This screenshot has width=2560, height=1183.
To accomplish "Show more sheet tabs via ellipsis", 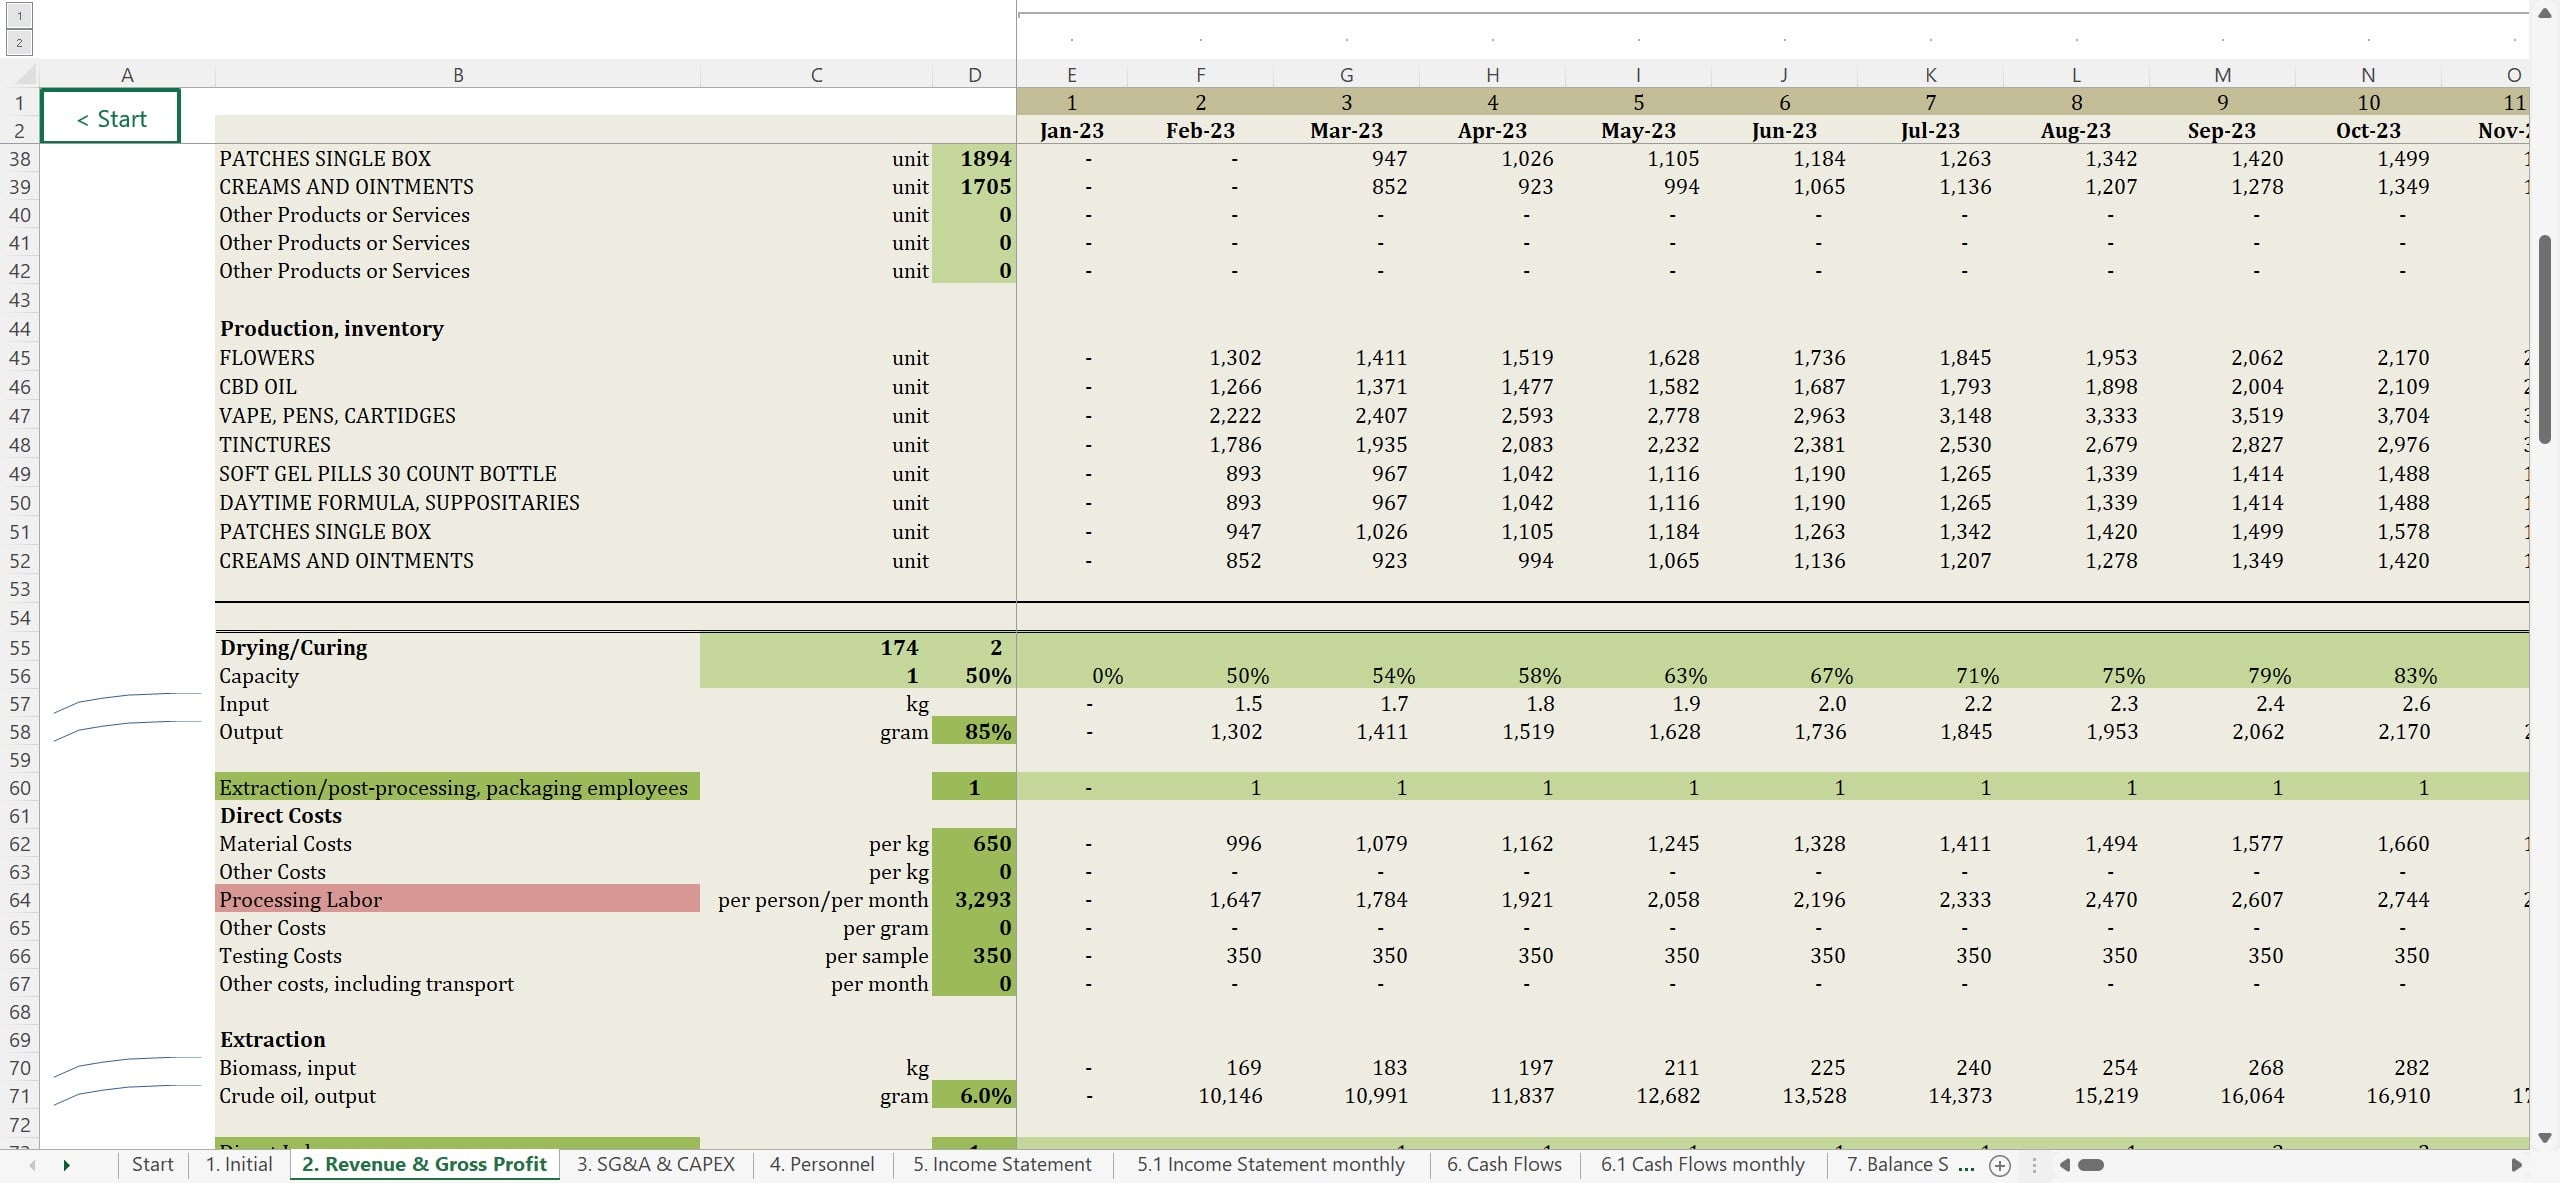I will pyautogui.click(x=1966, y=1165).
